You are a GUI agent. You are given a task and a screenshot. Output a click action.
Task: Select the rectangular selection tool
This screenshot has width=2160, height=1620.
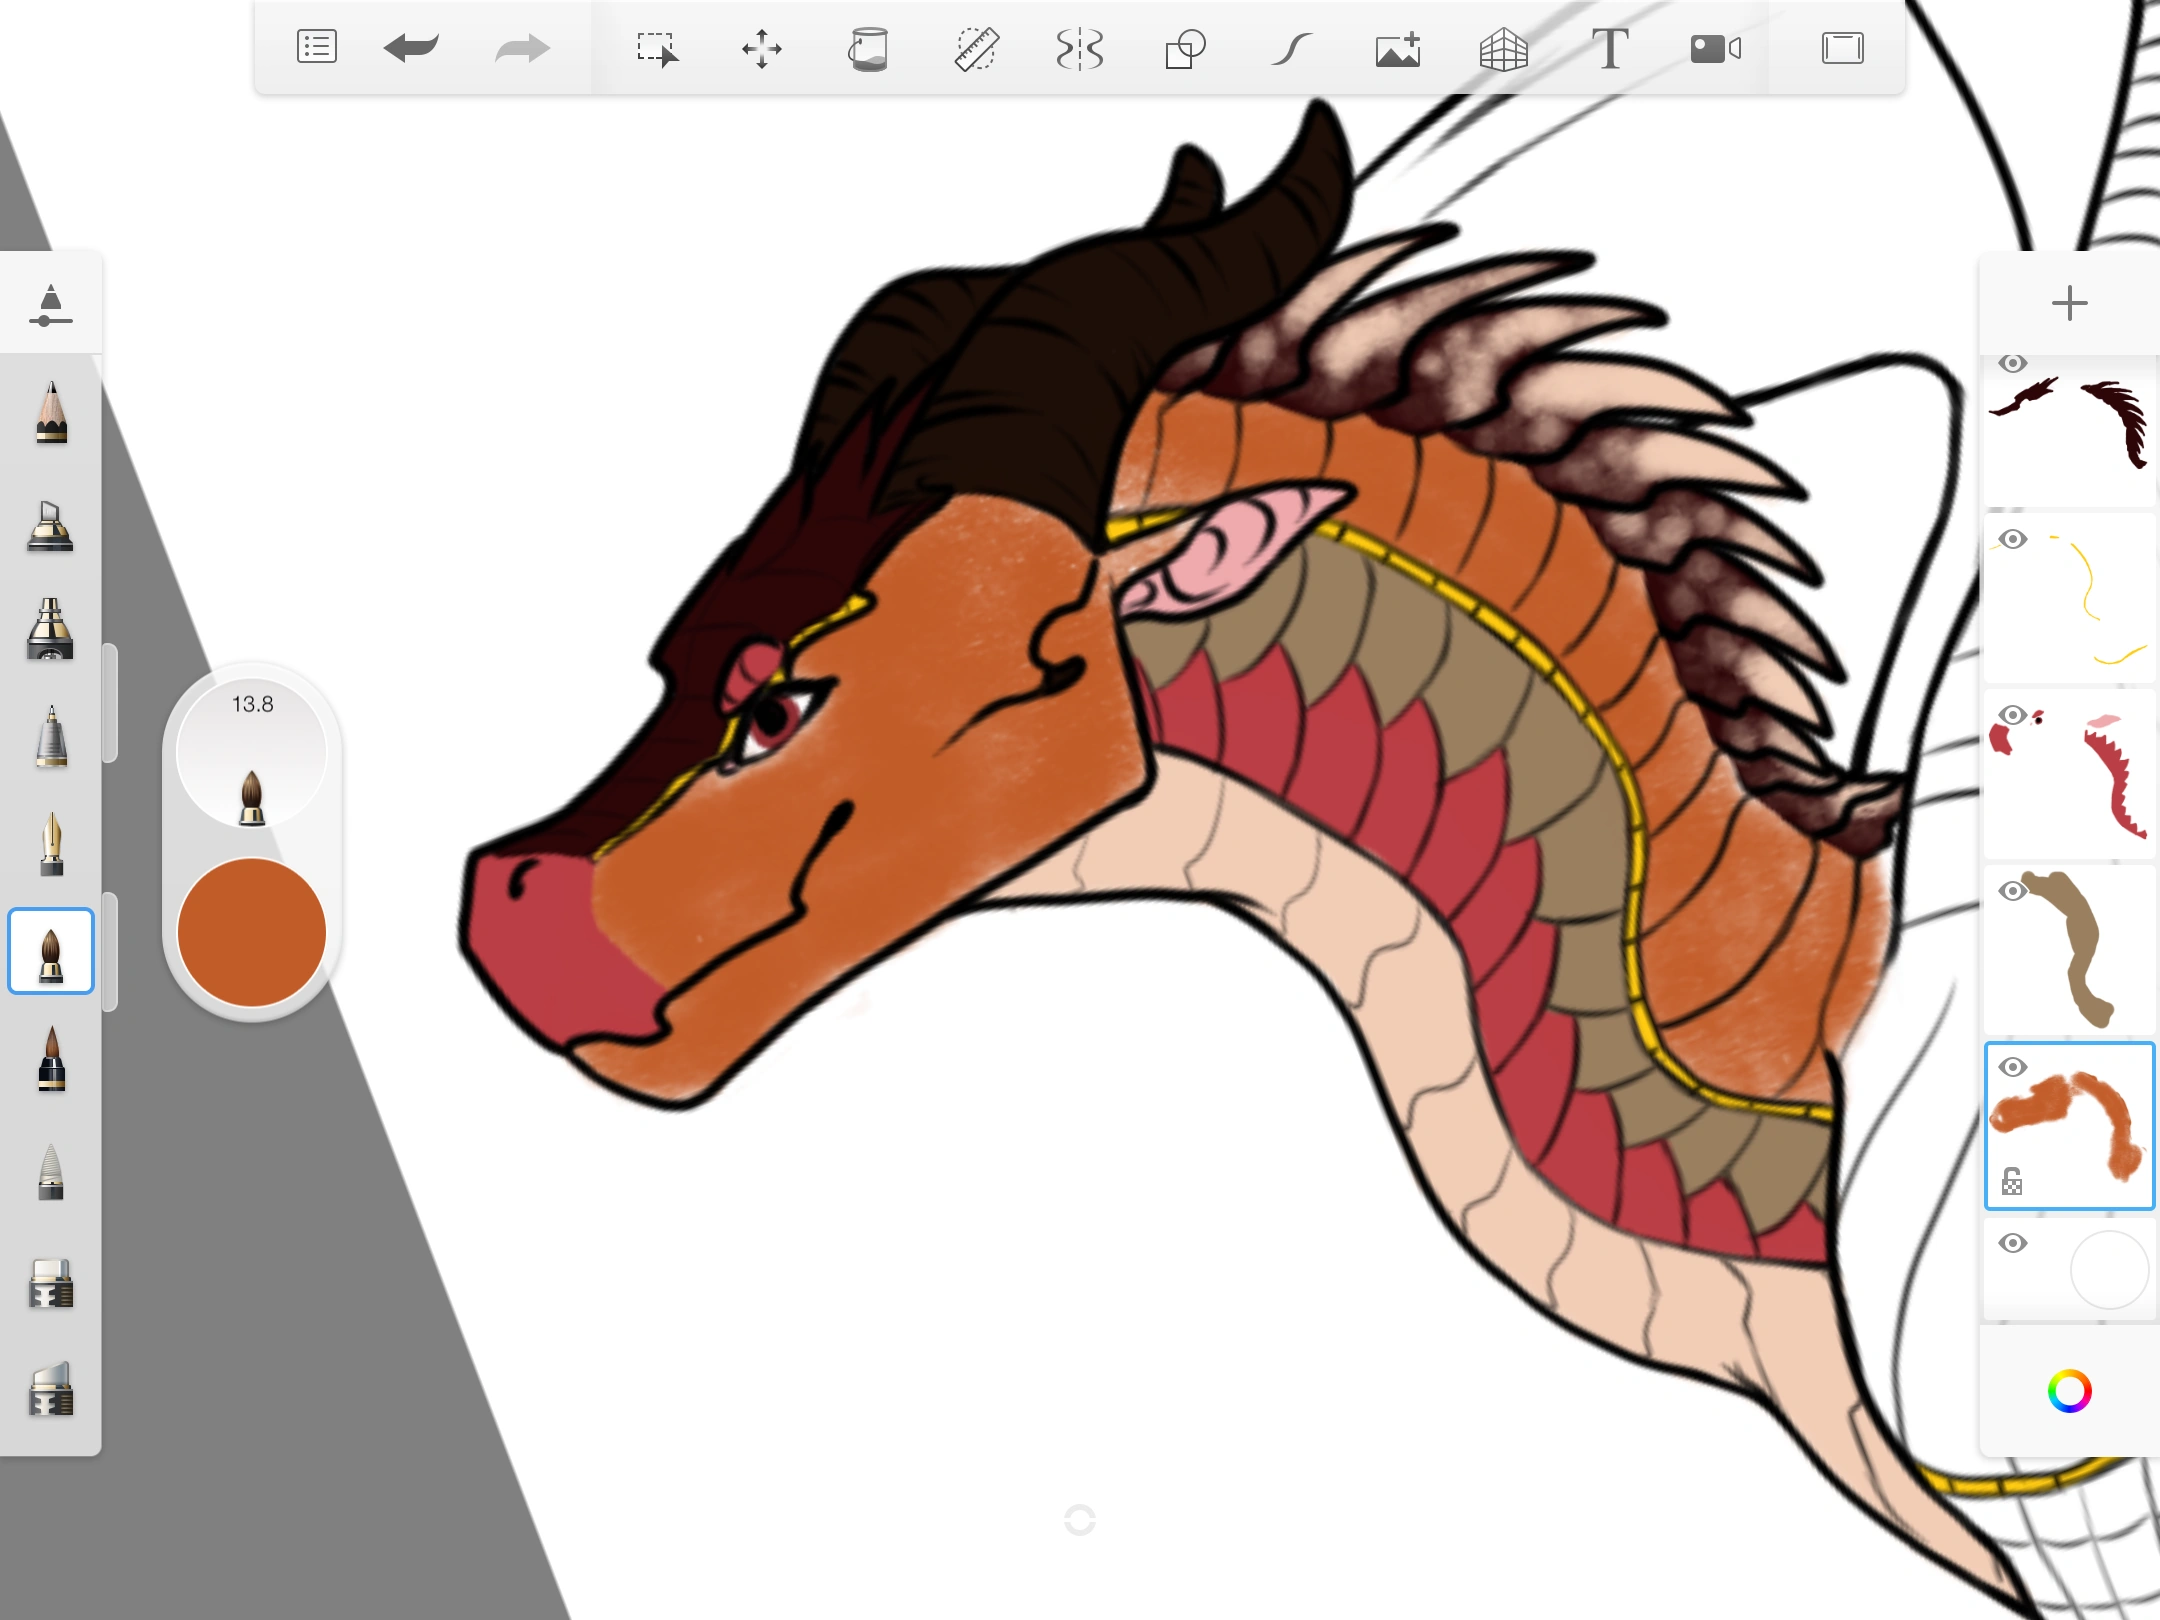[657, 48]
